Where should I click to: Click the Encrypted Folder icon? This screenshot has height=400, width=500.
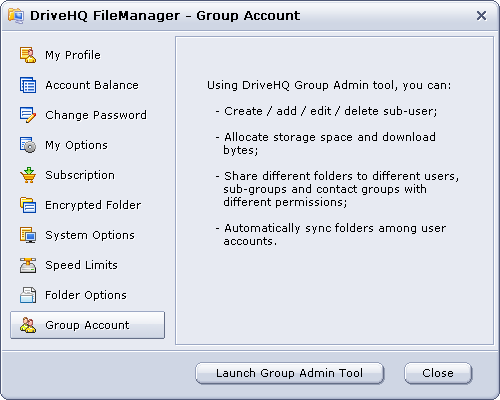(x=28, y=205)
